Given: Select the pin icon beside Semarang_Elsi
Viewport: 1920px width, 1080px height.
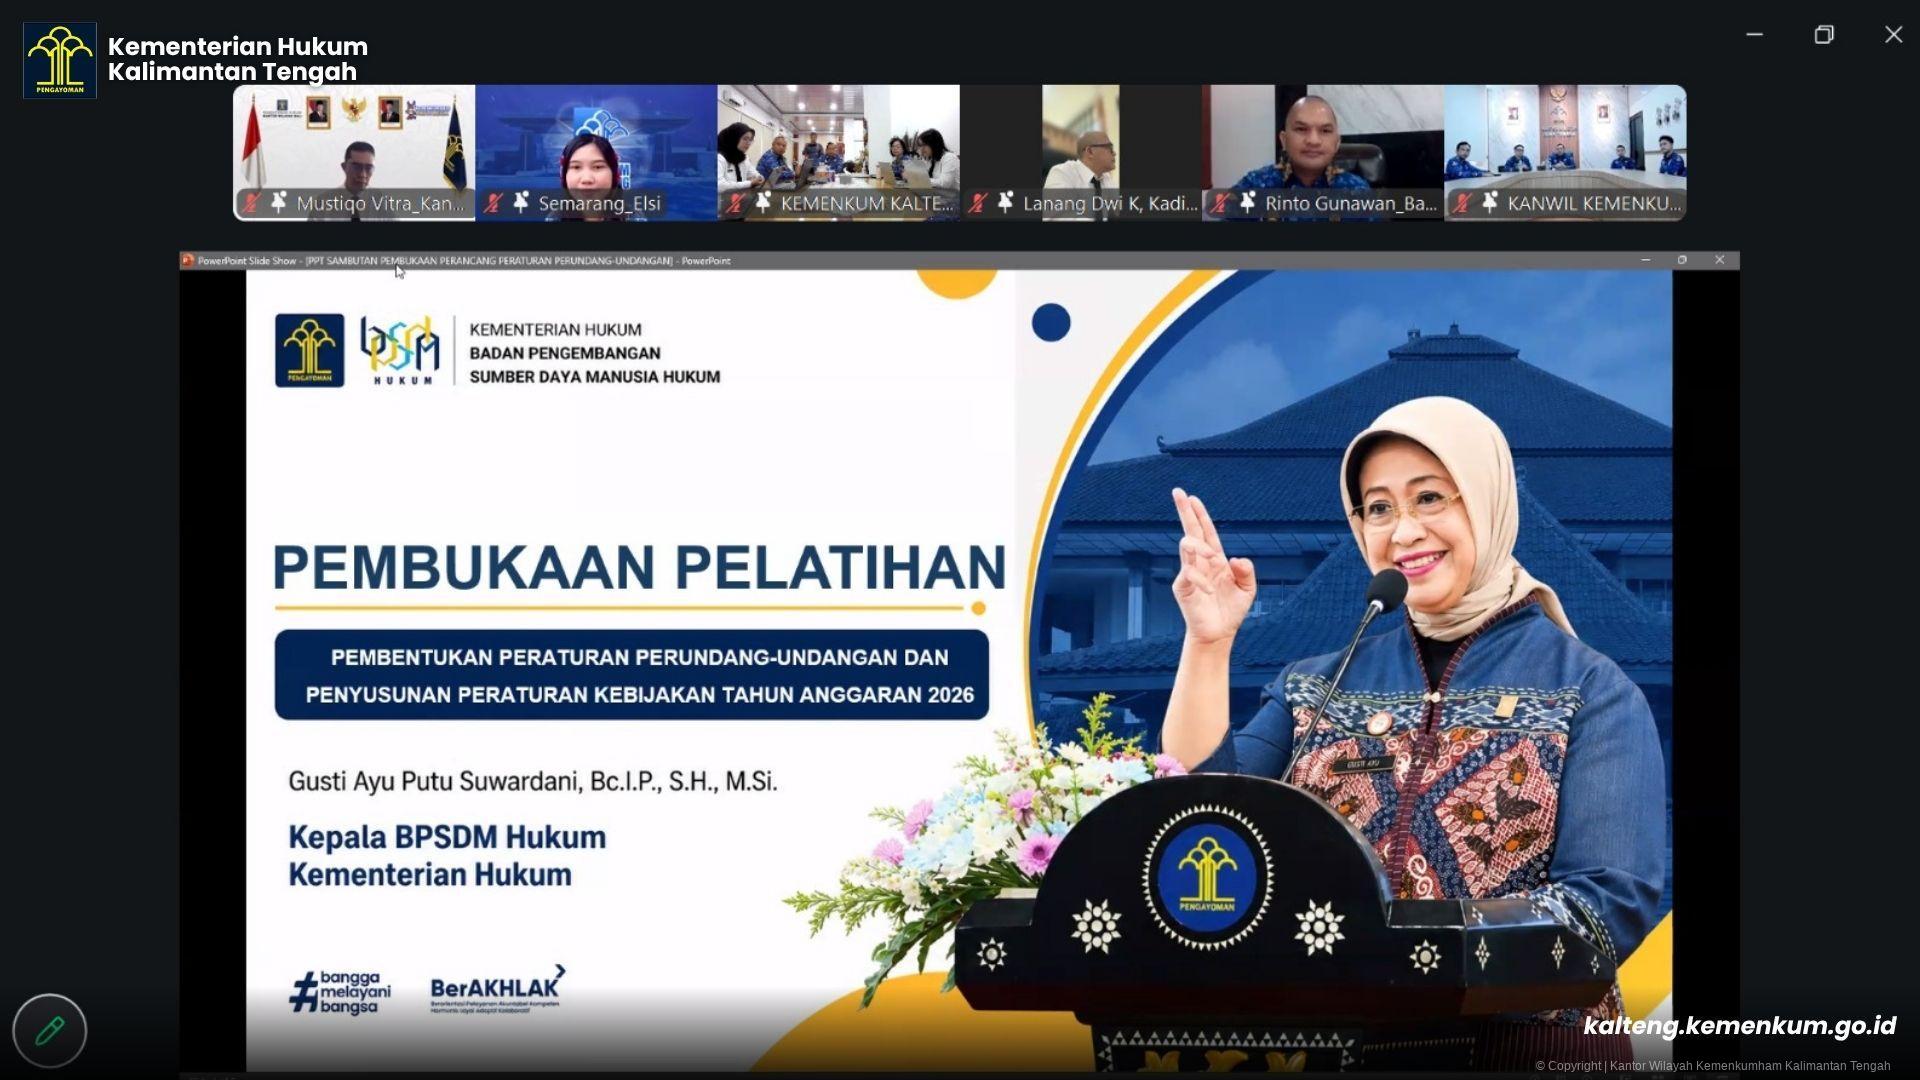Looking at the screenshot, I should (521, 202).
